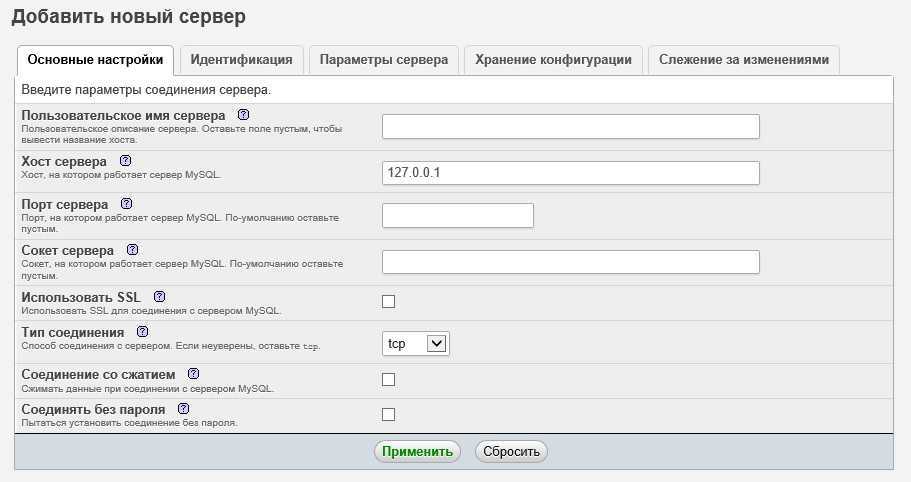Click help icon next to Пользовательское имя сервера
This screenshot has width=911, height=482.
tap(243, 115)
